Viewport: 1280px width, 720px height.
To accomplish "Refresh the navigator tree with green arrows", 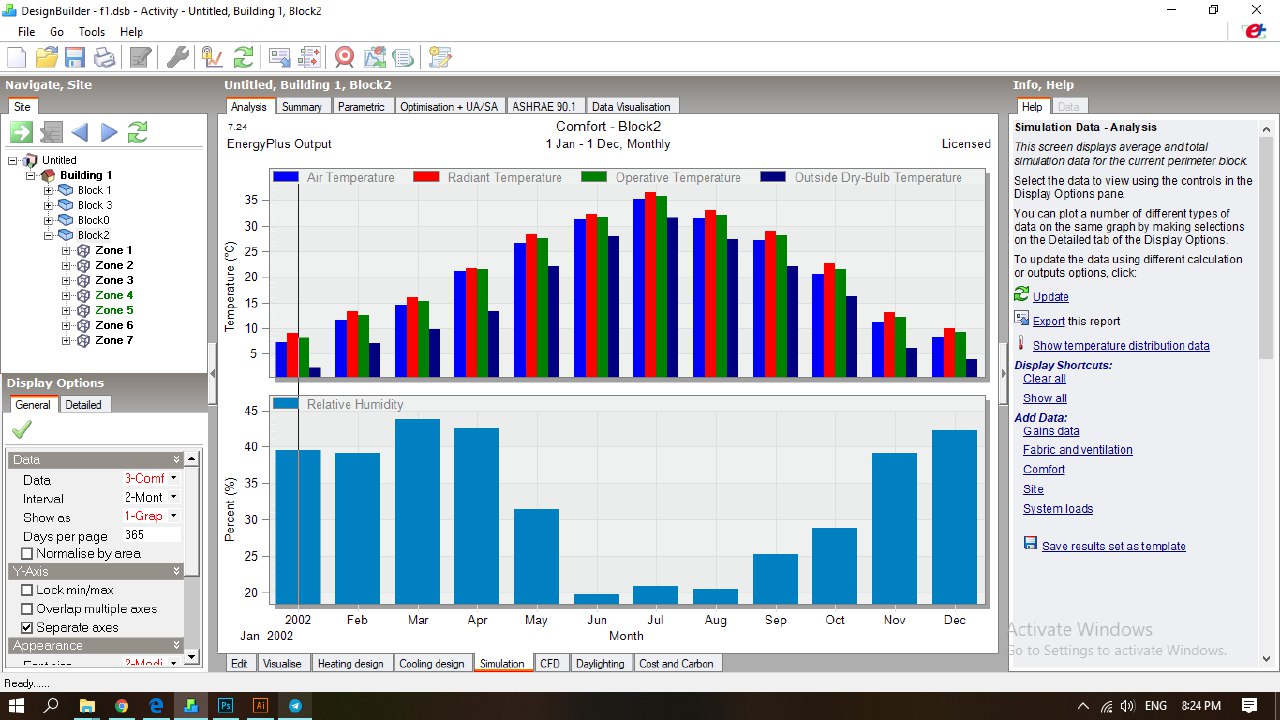I will coord(138,132).
